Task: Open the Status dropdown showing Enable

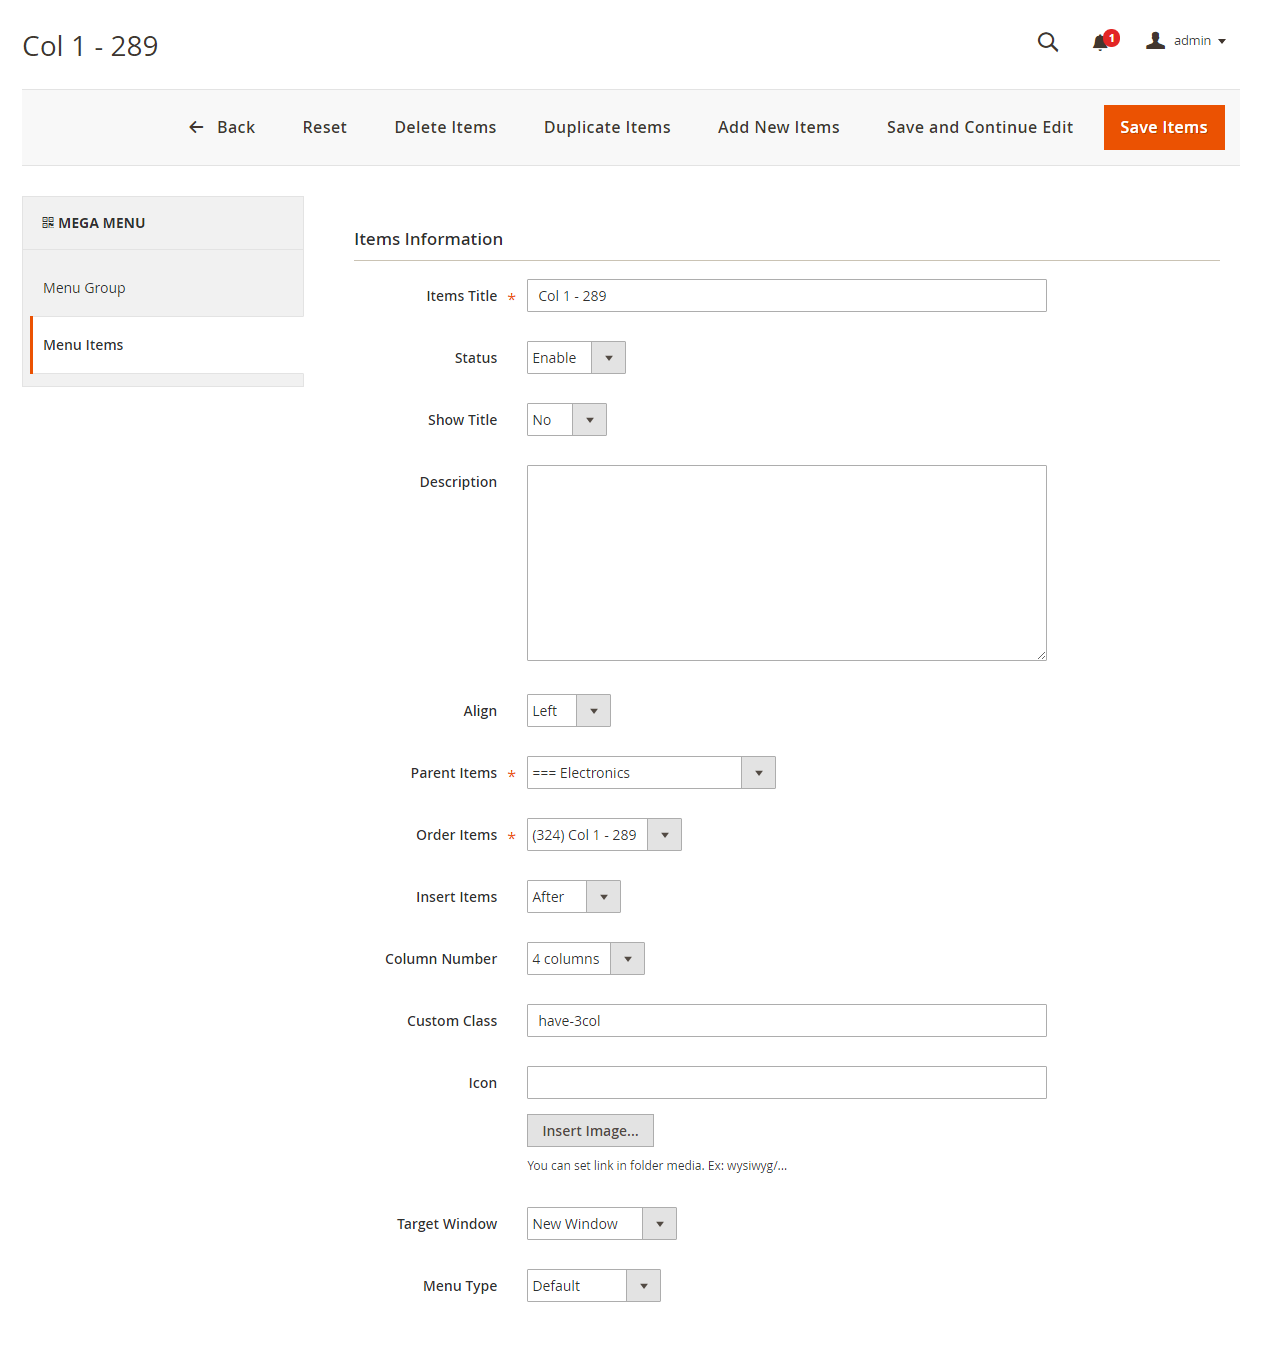Action: point(576,358)
